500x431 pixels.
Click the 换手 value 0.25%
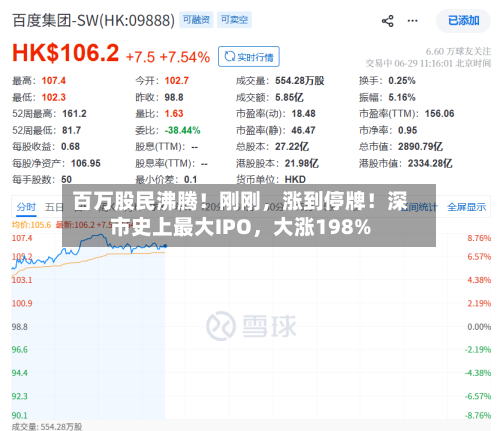[x=402, y=81]
